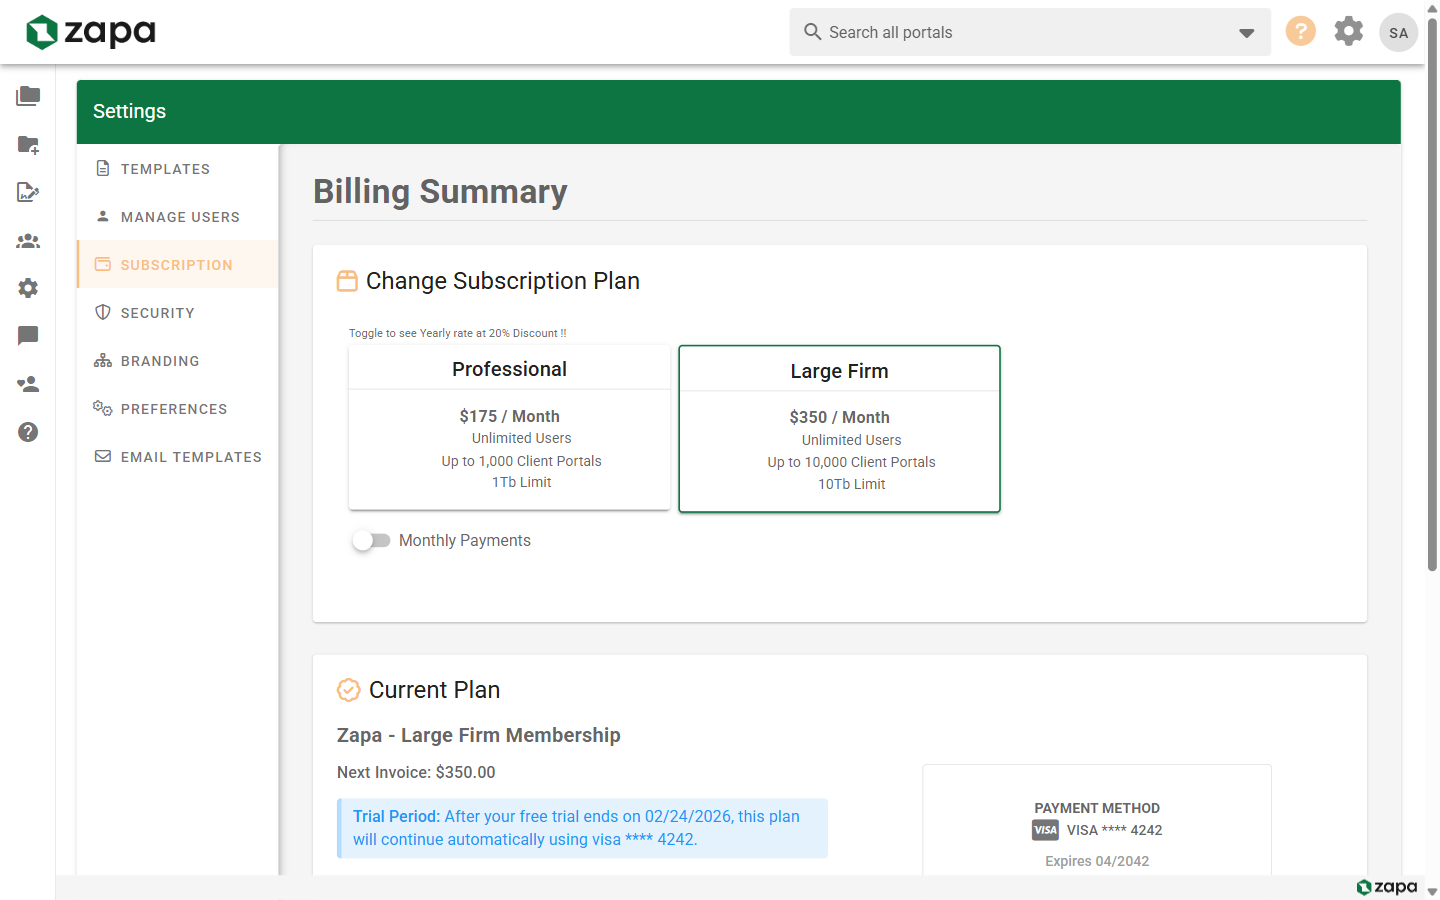
Task: Open the Preferences settings section
Action: coord(178,409)
